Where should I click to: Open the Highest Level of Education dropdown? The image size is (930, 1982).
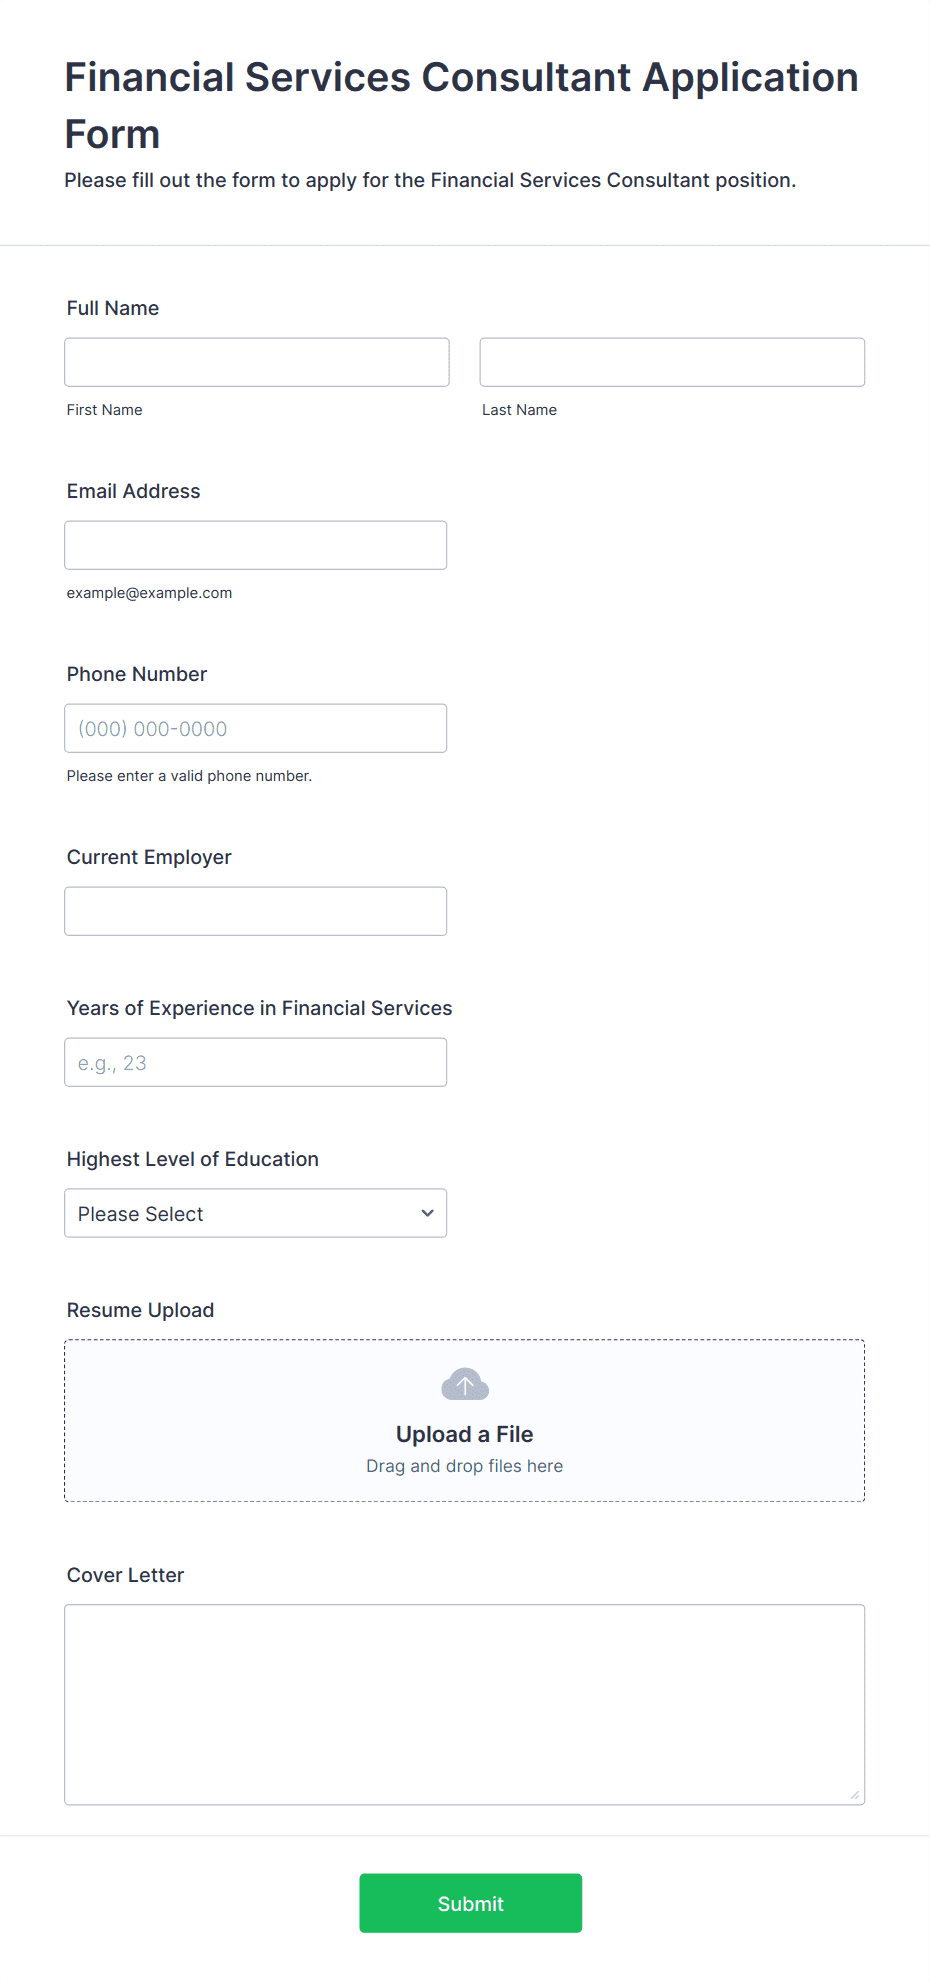256,1213
